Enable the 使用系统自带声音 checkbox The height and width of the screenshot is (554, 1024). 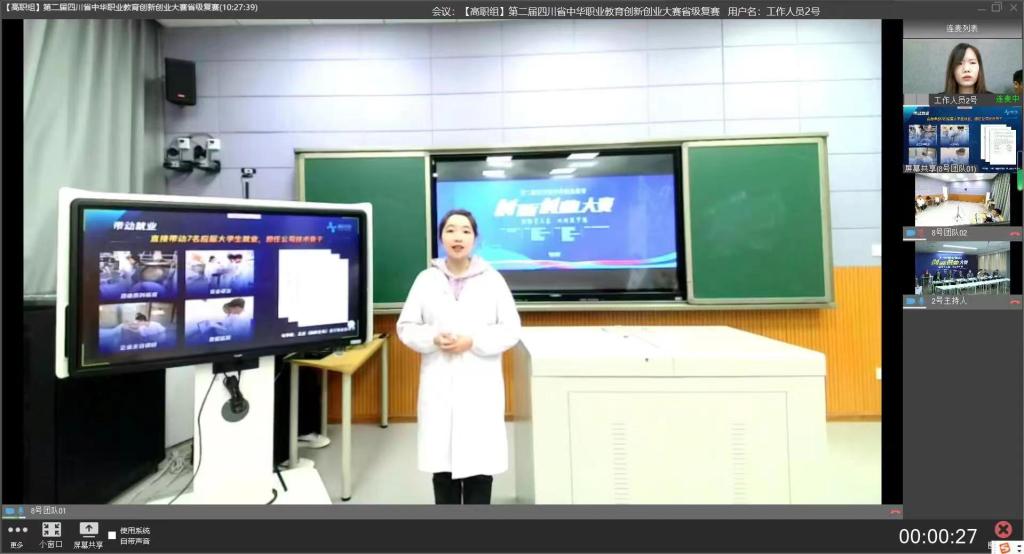tap(112, 535)
